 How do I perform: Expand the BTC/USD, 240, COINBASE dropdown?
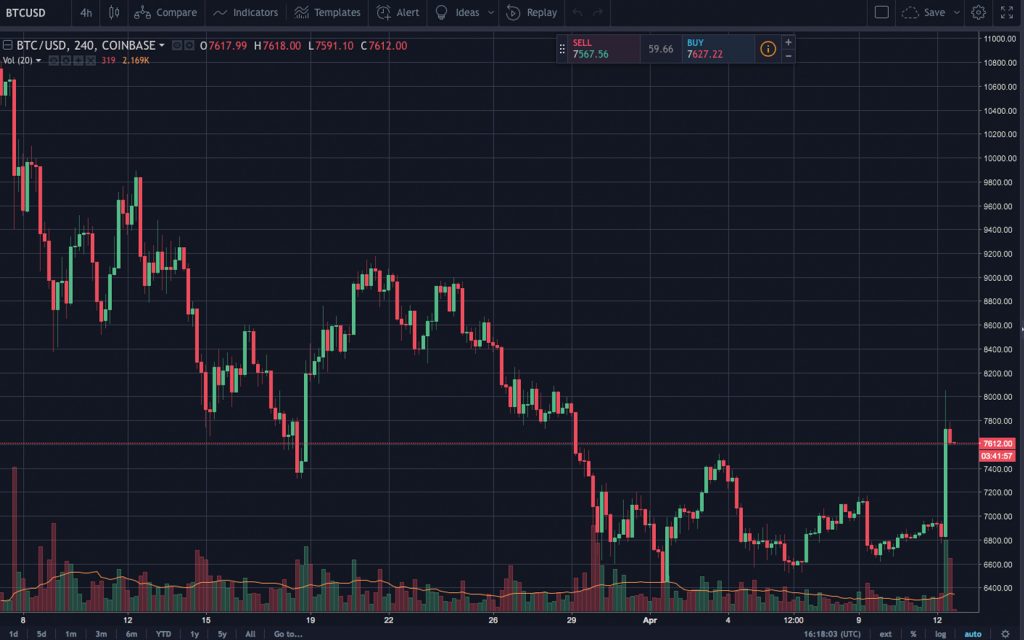tap(160, 45)
